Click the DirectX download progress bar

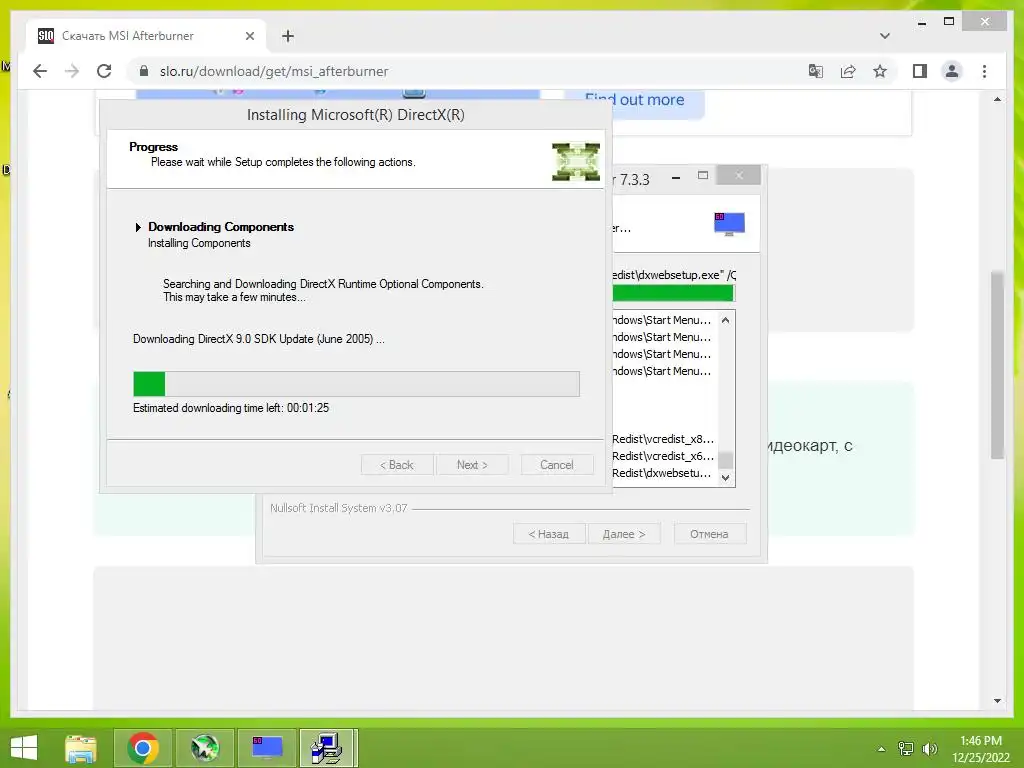tap(356, 384)
